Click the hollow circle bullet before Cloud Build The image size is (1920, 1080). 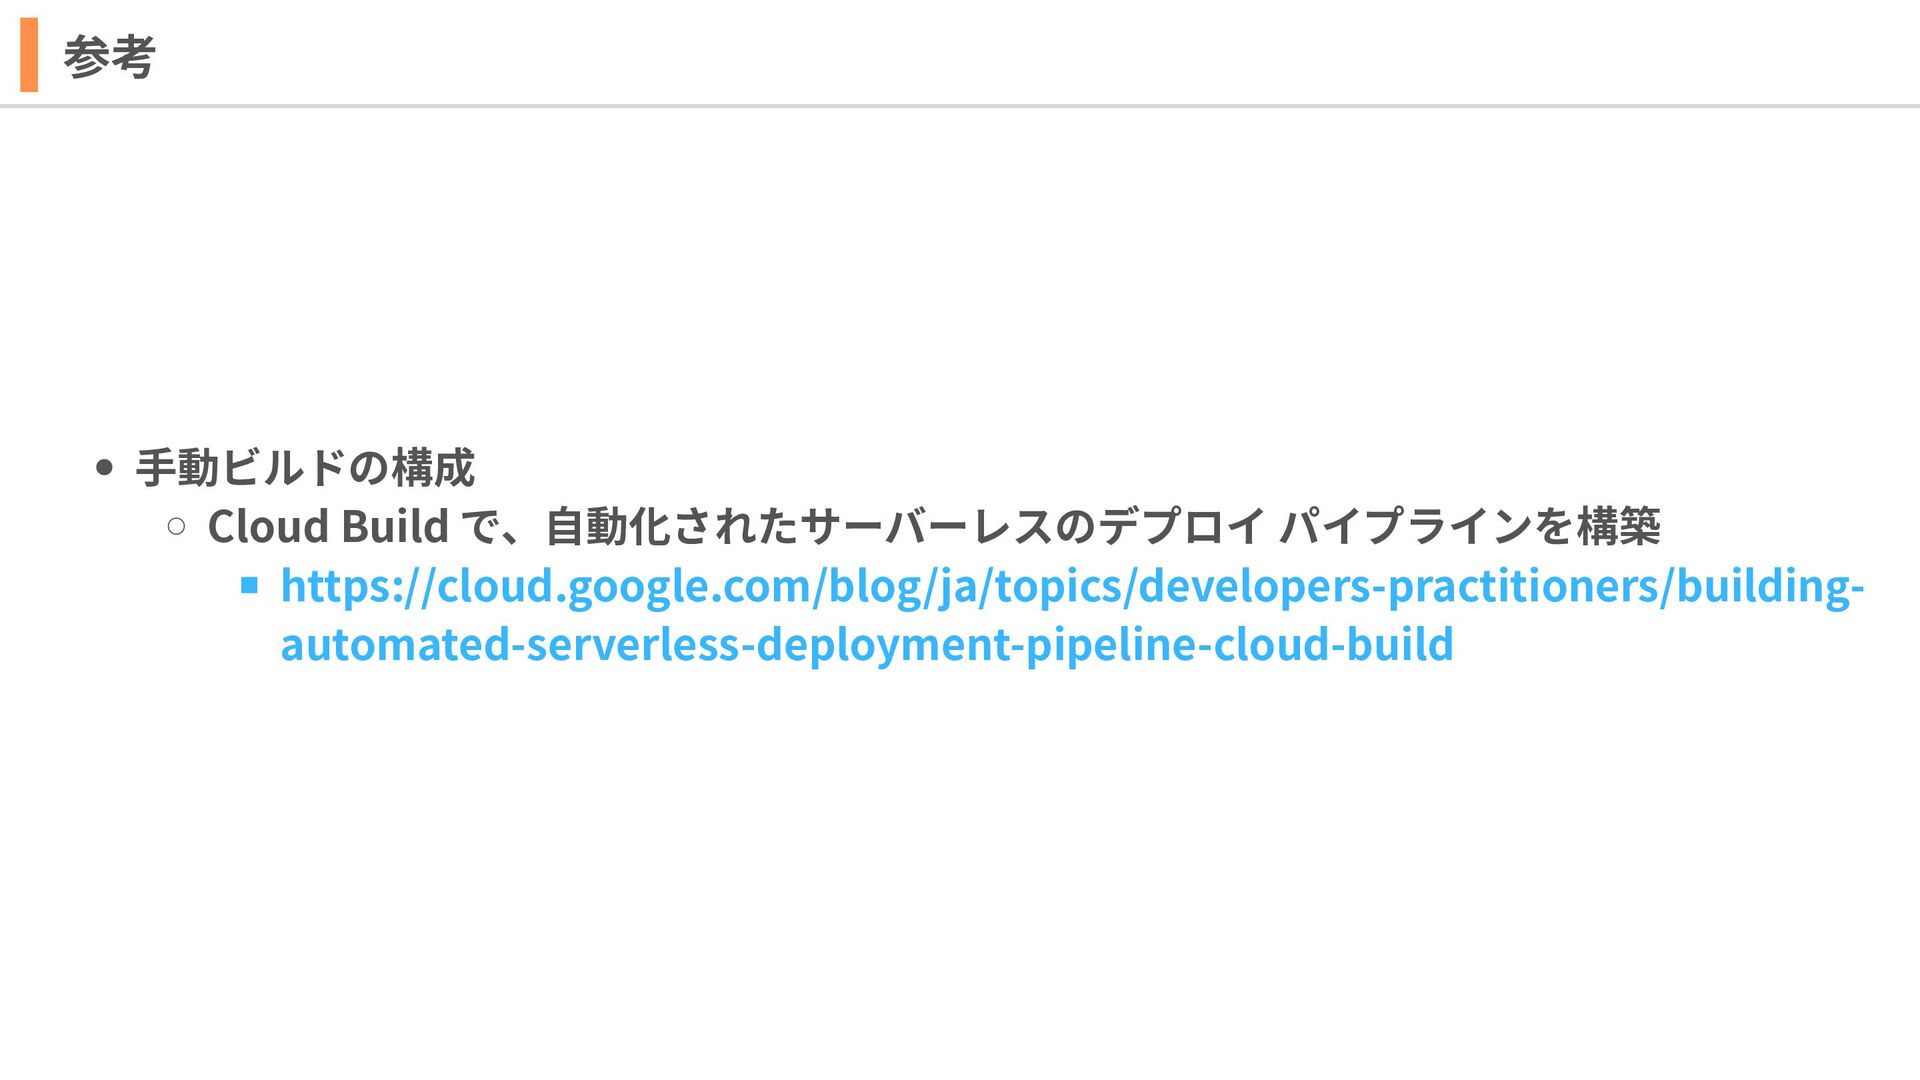pyautogui.click(x=177, y=526)
